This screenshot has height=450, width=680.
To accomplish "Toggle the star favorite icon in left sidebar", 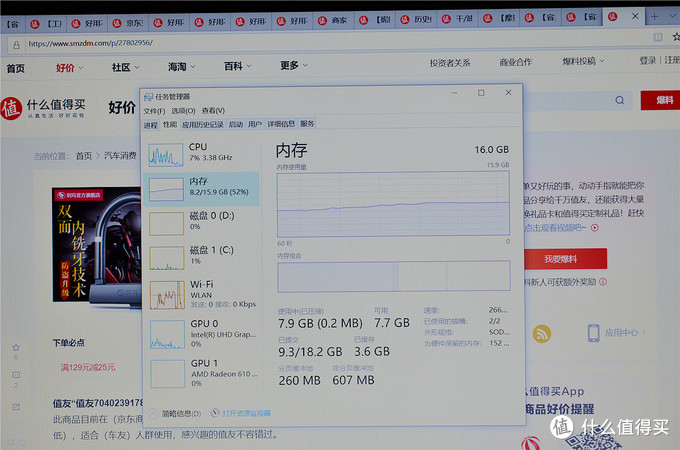I will tap(16, 348).
